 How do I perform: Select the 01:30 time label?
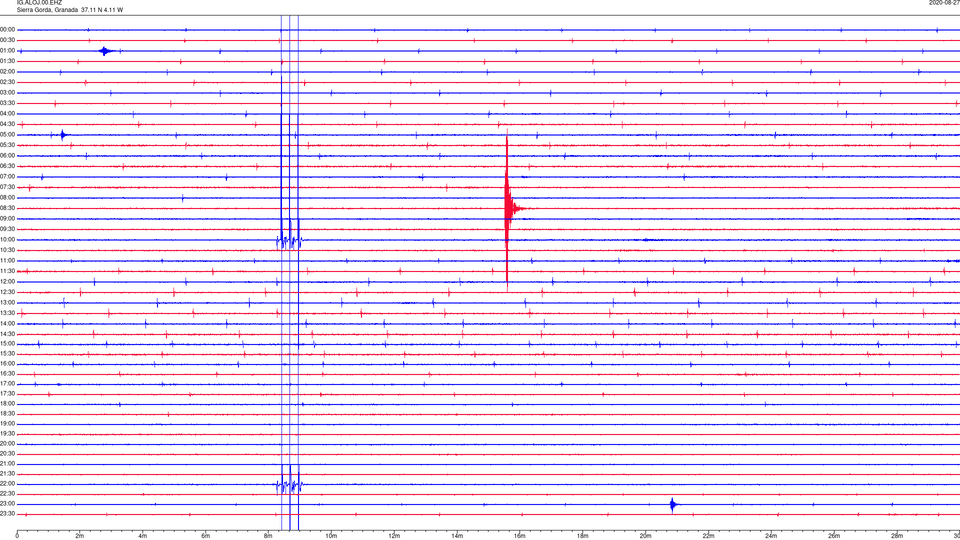[8, 61]
